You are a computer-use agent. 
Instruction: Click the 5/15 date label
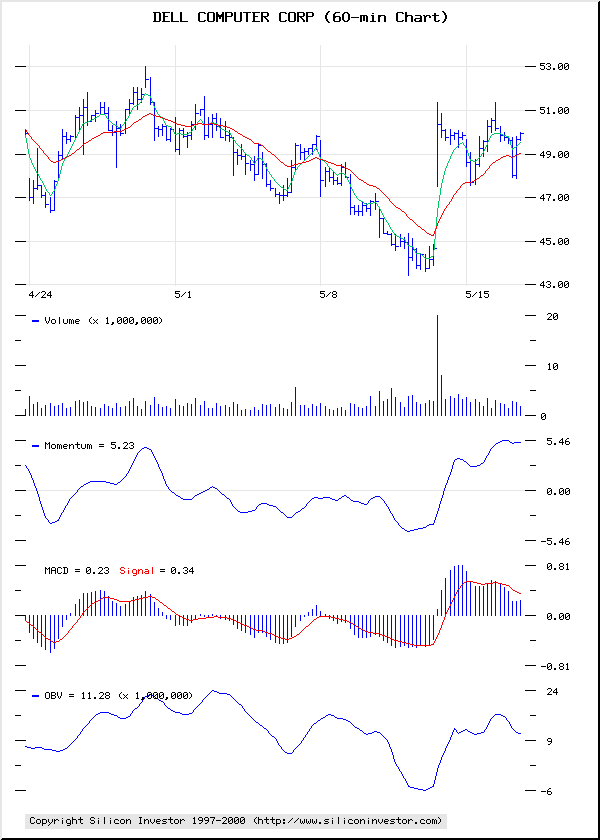[x=477, y=294]
